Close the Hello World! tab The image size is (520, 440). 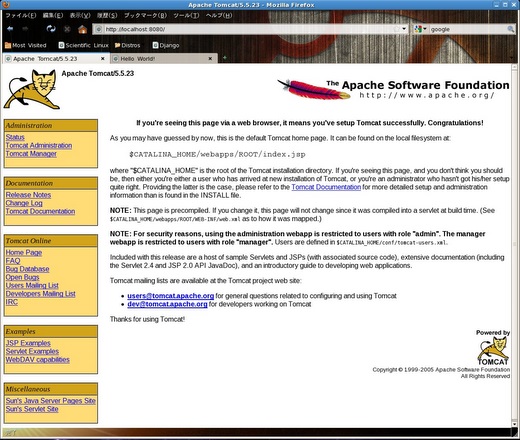tap(210, 59)
